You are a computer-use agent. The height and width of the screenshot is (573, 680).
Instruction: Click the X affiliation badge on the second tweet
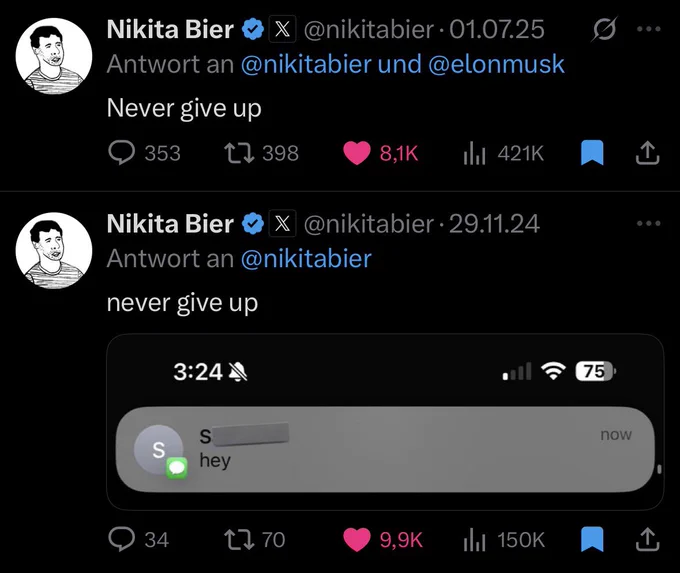point(282,223)
